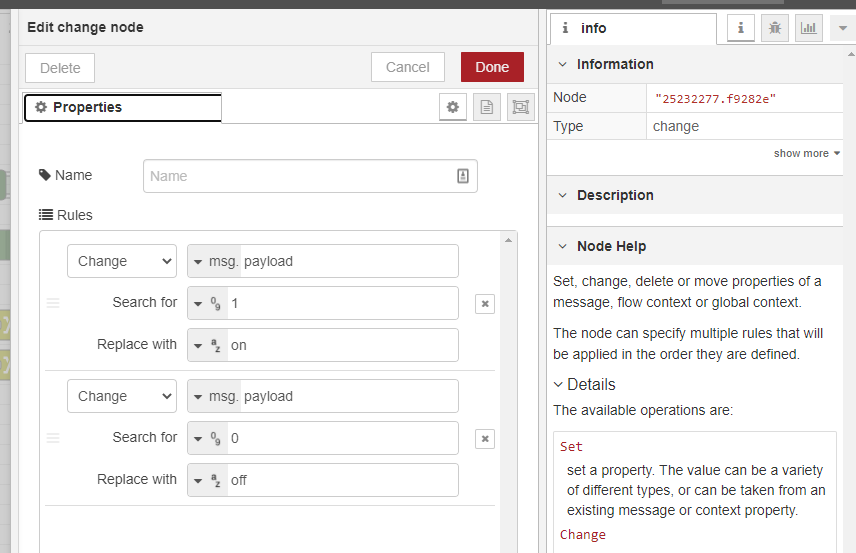Click the Edit change node title
This screenshot has width=856, height=553.
(85, 27)
